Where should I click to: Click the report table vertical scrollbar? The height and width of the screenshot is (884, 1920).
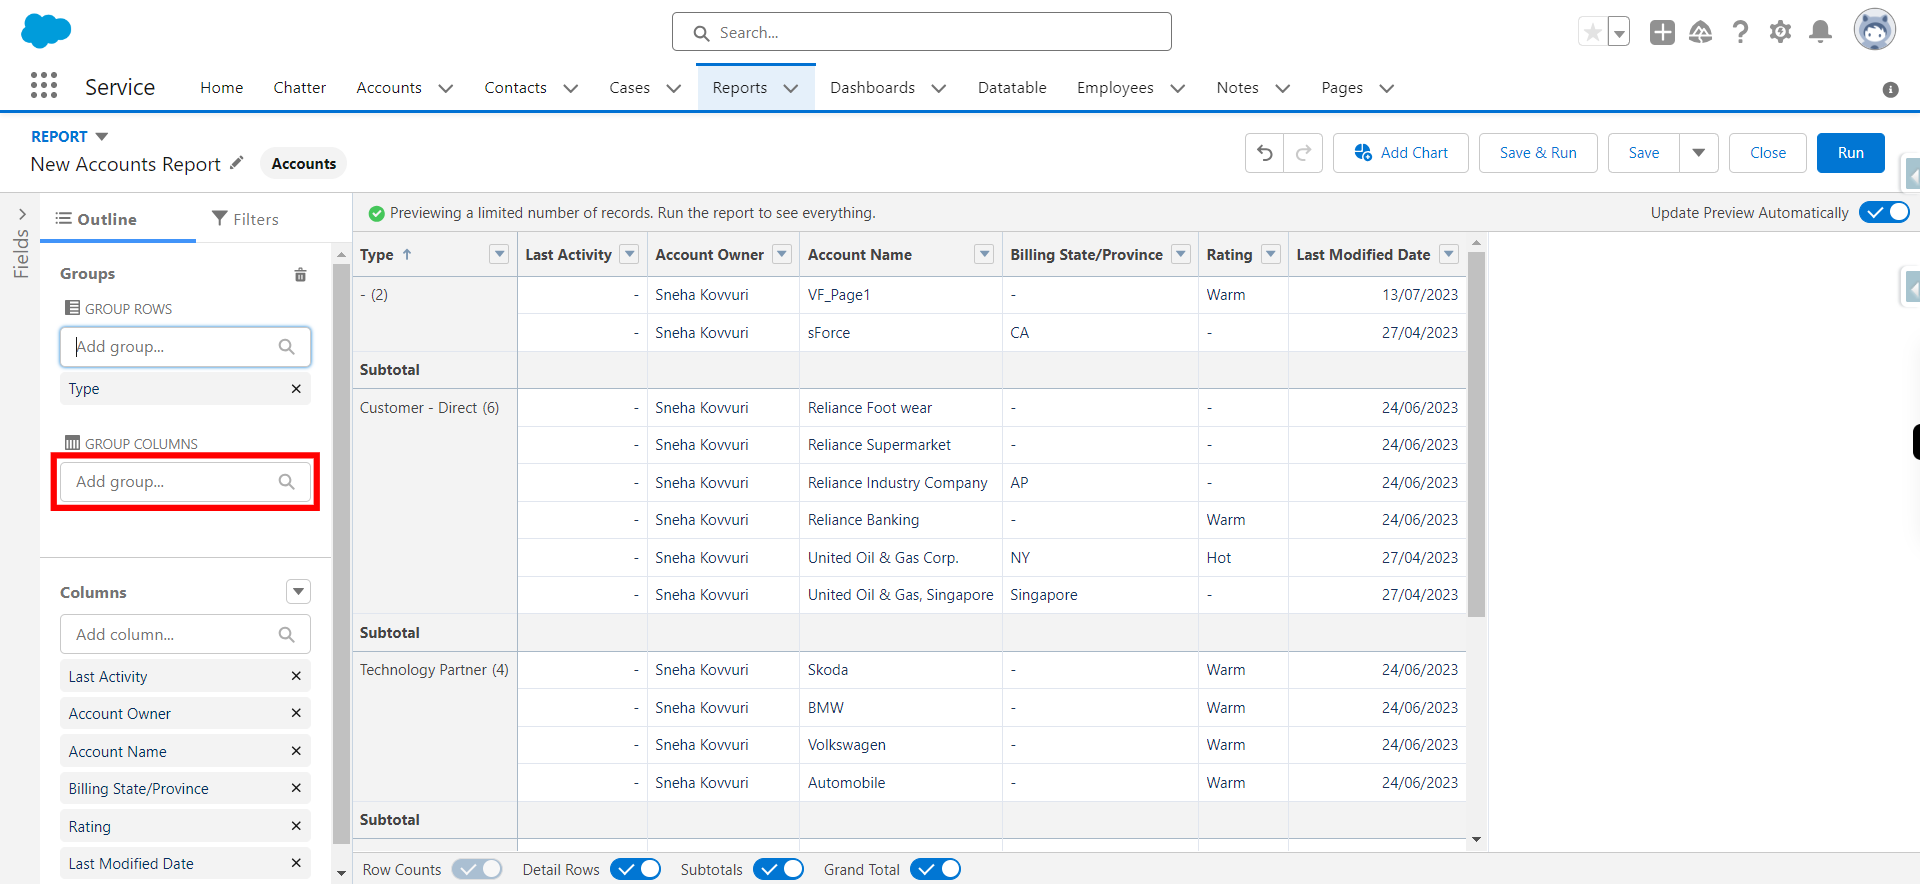click(x=1476, y=434)
